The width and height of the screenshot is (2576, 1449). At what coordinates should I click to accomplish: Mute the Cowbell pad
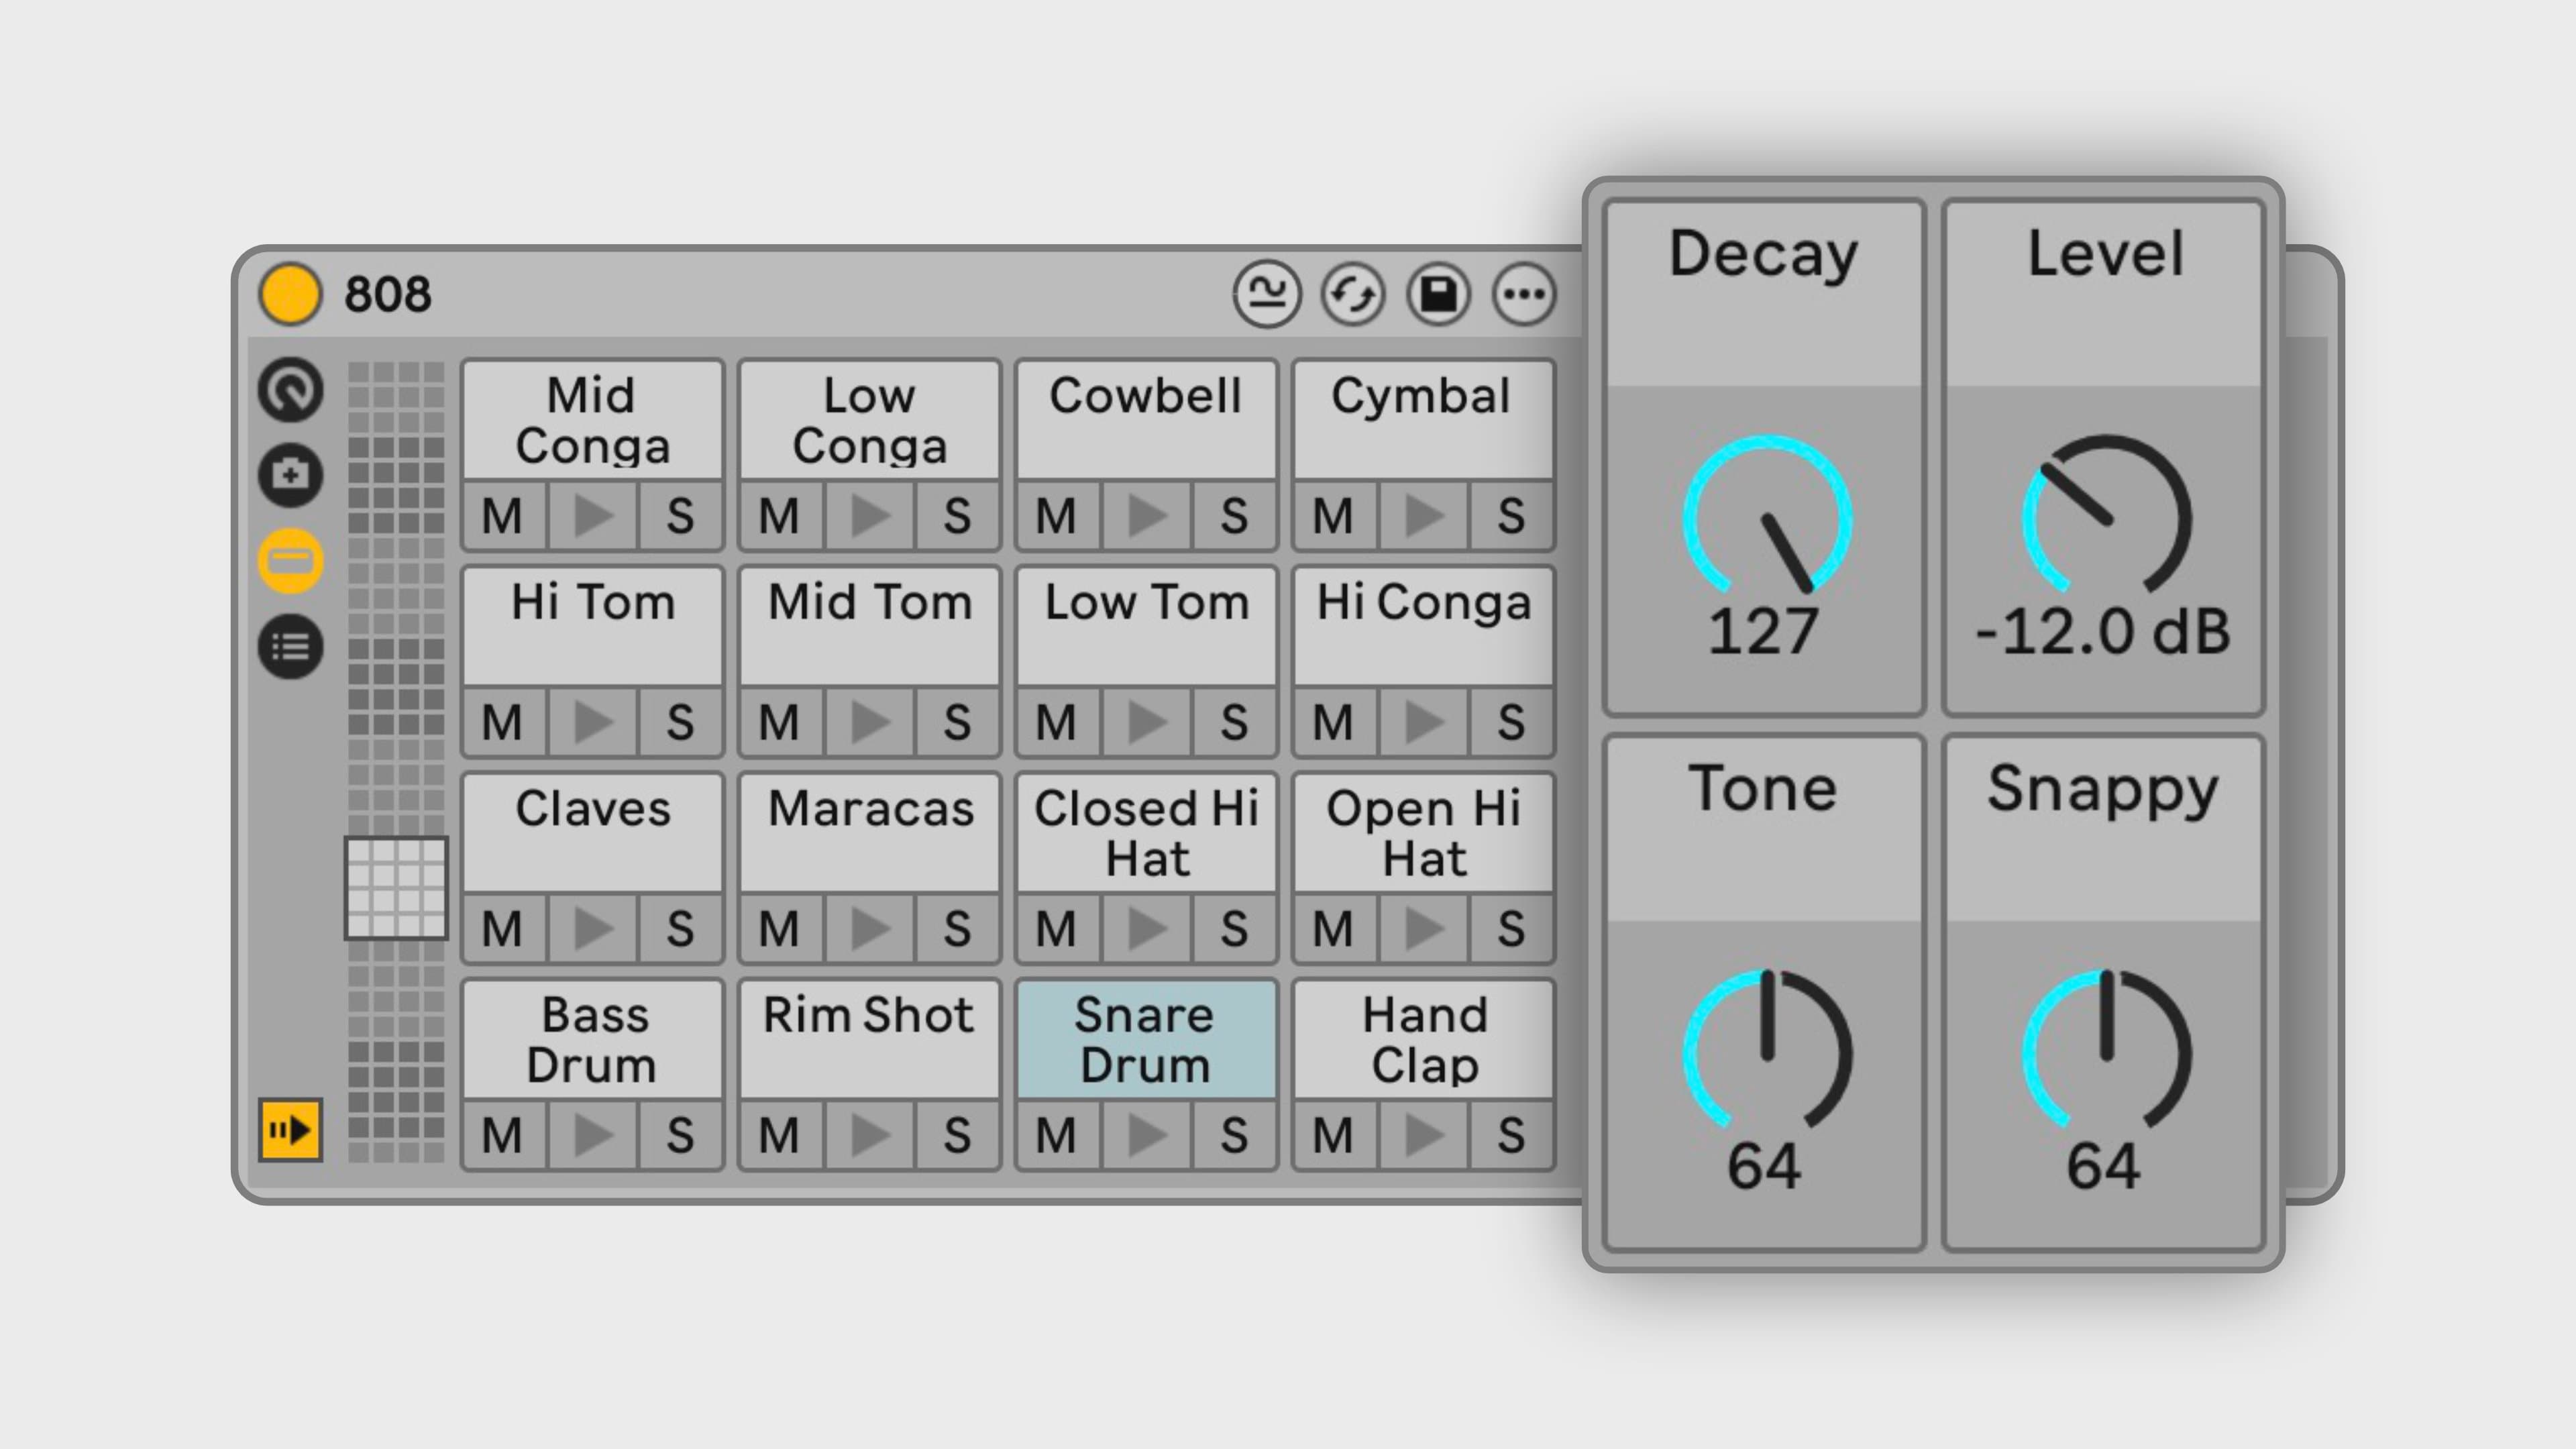coord(1058,516)
